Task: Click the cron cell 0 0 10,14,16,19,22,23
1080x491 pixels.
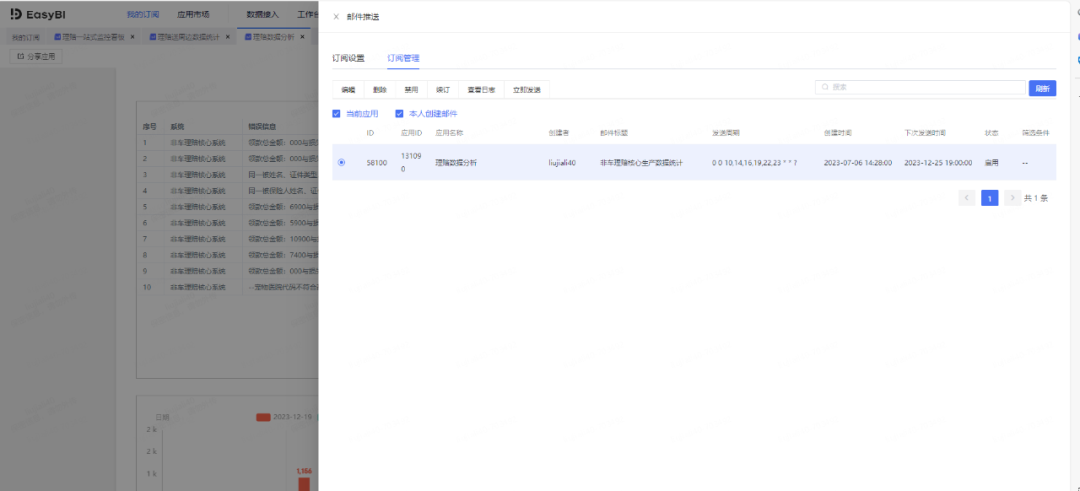Action: 754,163
